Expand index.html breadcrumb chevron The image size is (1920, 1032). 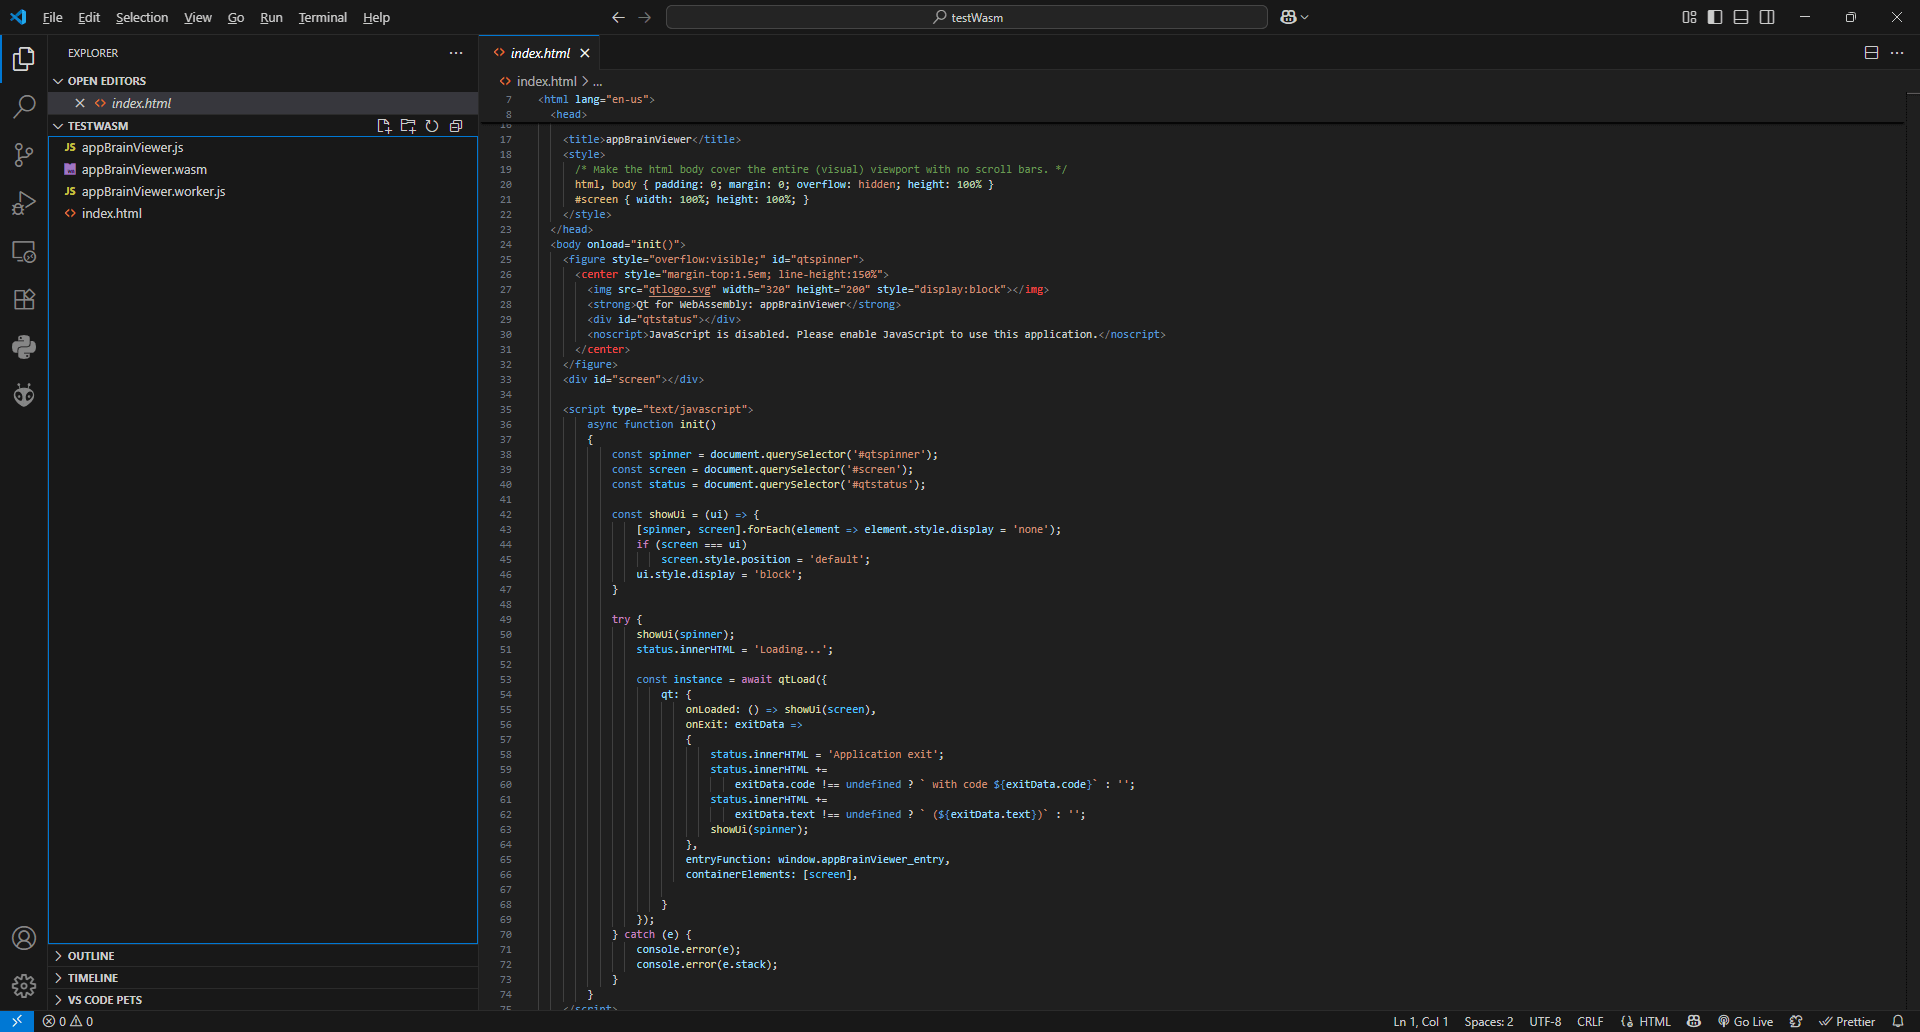[x=585, y=81]
